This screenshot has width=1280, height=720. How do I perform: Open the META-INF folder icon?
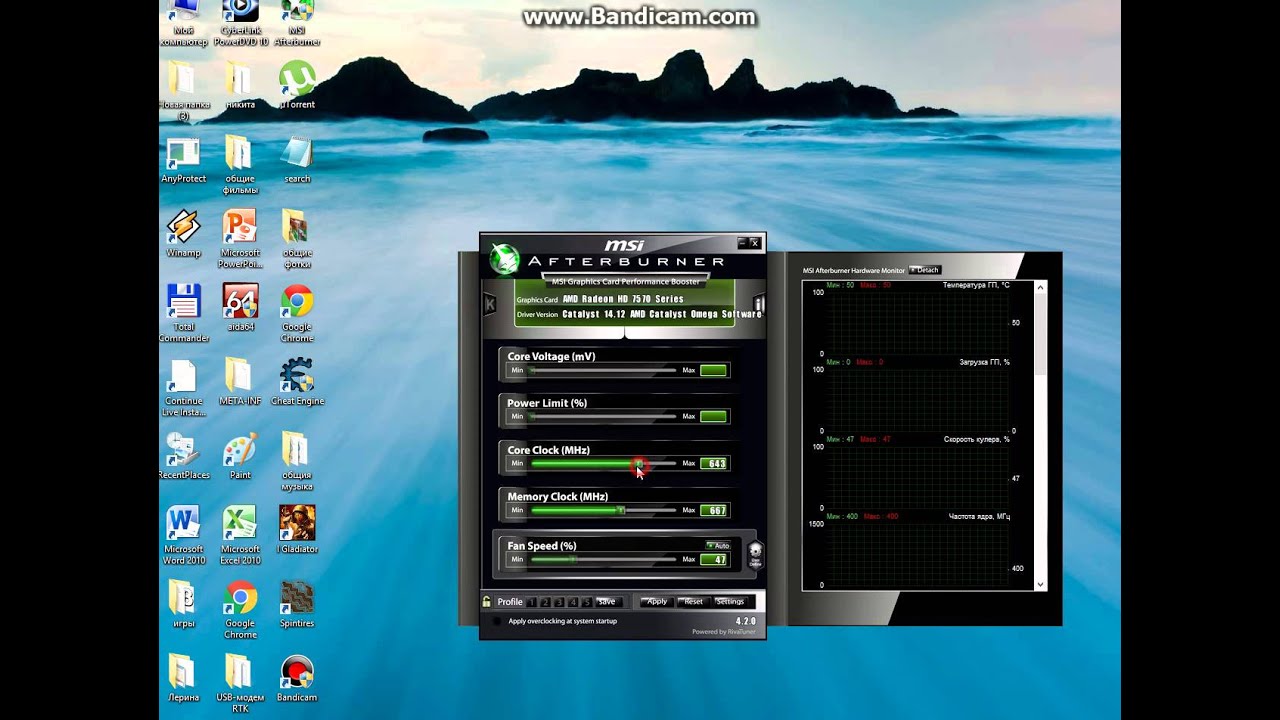tap(240, 382)
